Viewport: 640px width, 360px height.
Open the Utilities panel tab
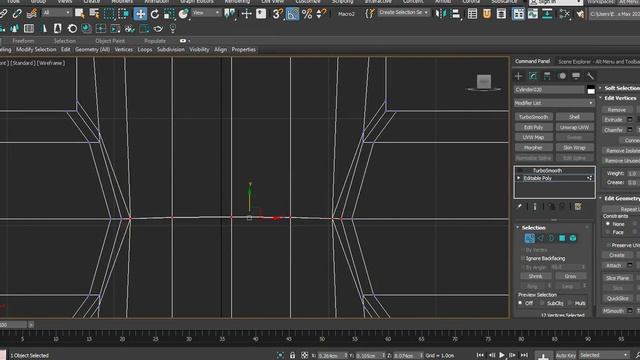click(590, 76)
